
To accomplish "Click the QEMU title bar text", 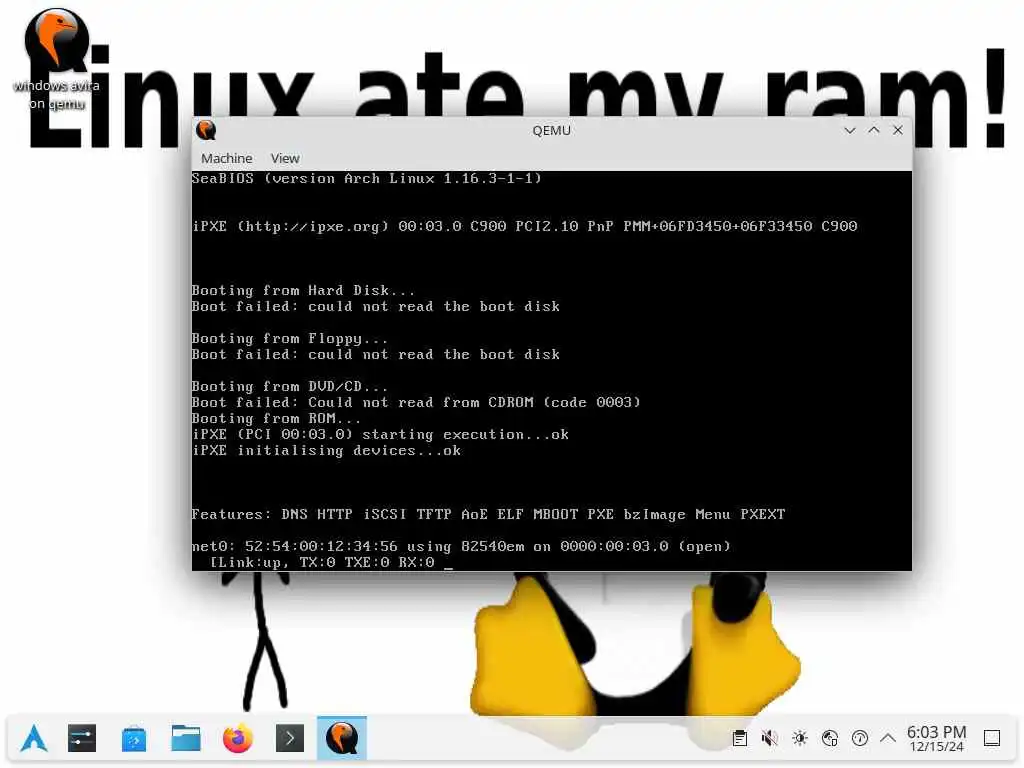I will (551, 131).
